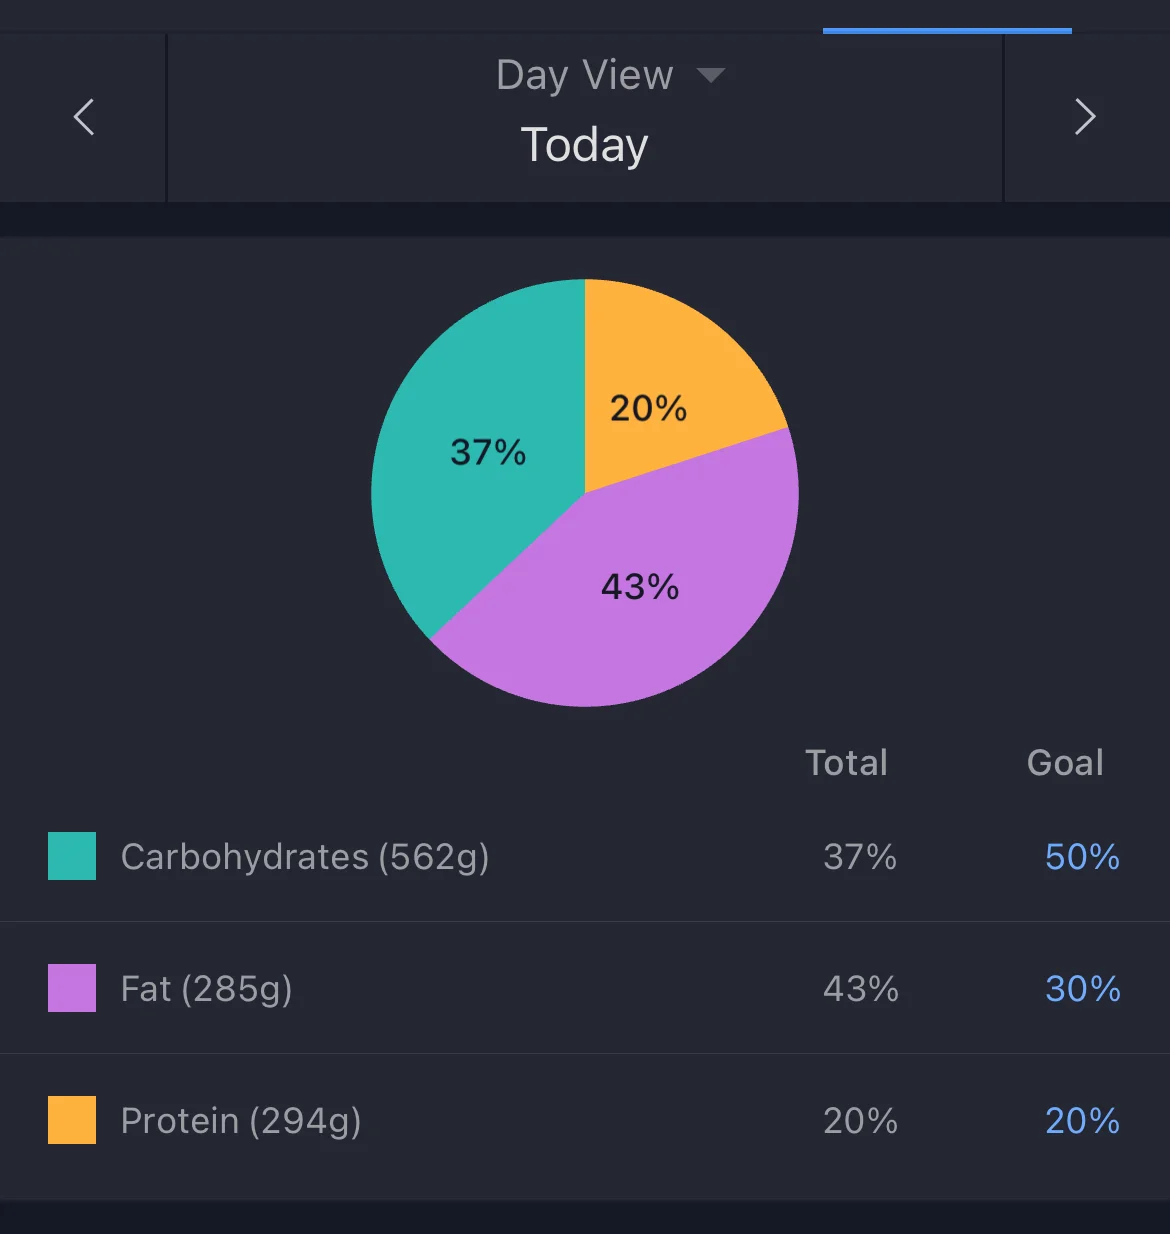Go to the previous day arrow
Screen dimensions: 1170x1234
[84, 117]
